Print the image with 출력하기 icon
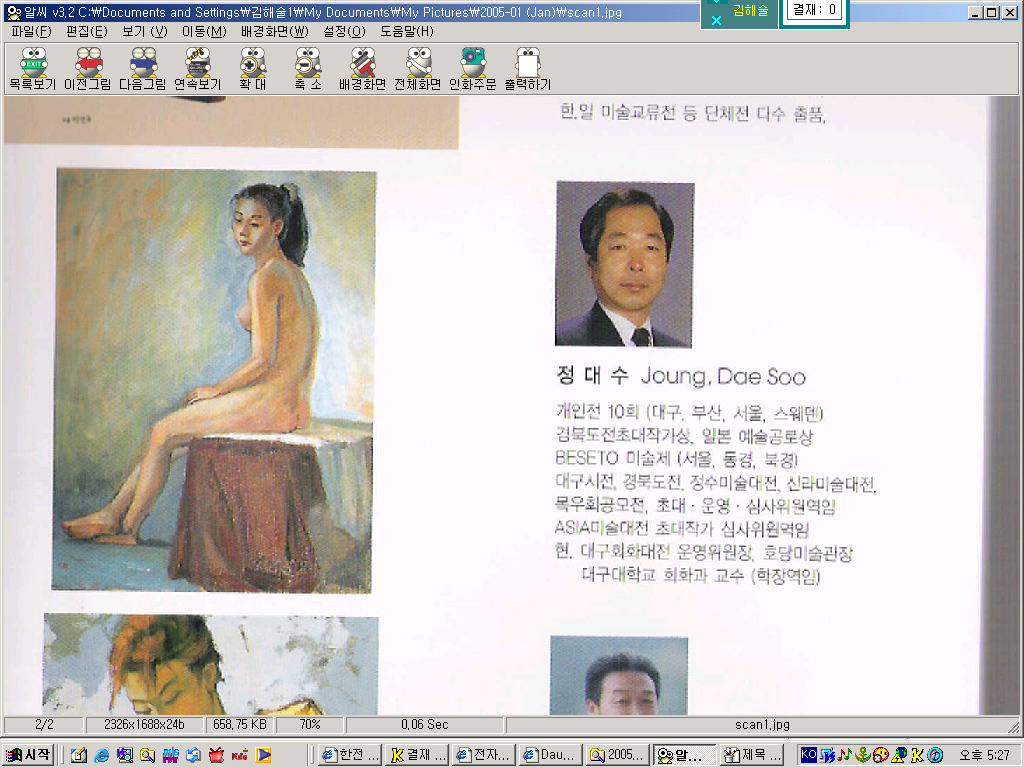The image size is (1024, 768). tap(527, 69)
